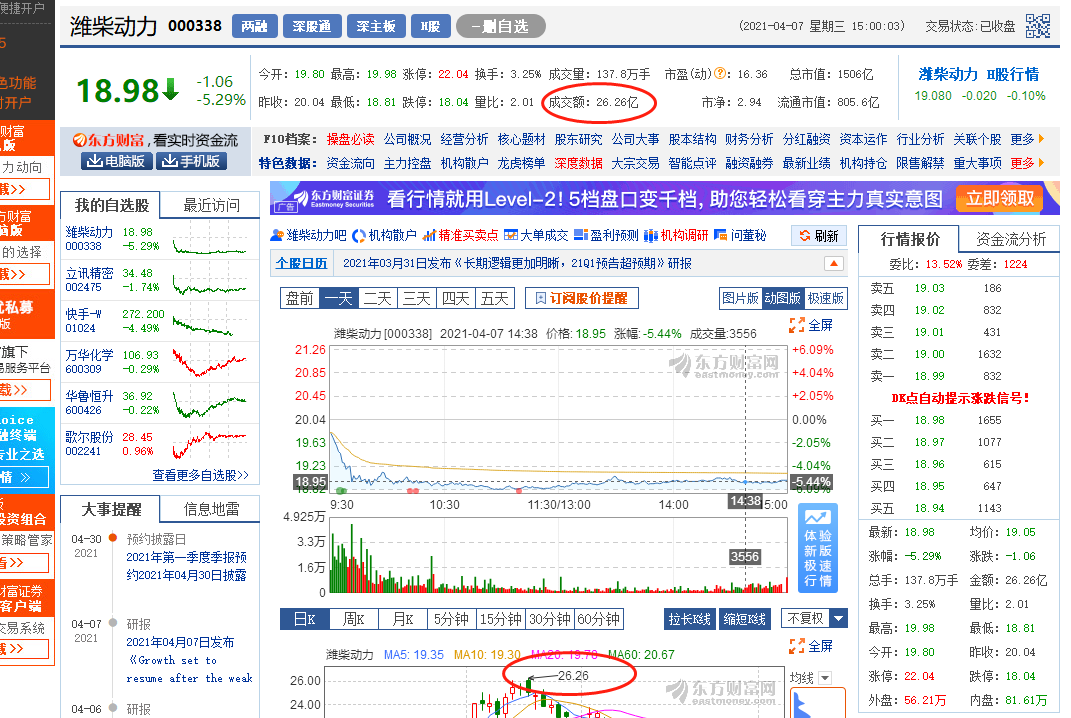Click the 刷新 refresh button
This screenshot has height=718, width=1071.
819,236
